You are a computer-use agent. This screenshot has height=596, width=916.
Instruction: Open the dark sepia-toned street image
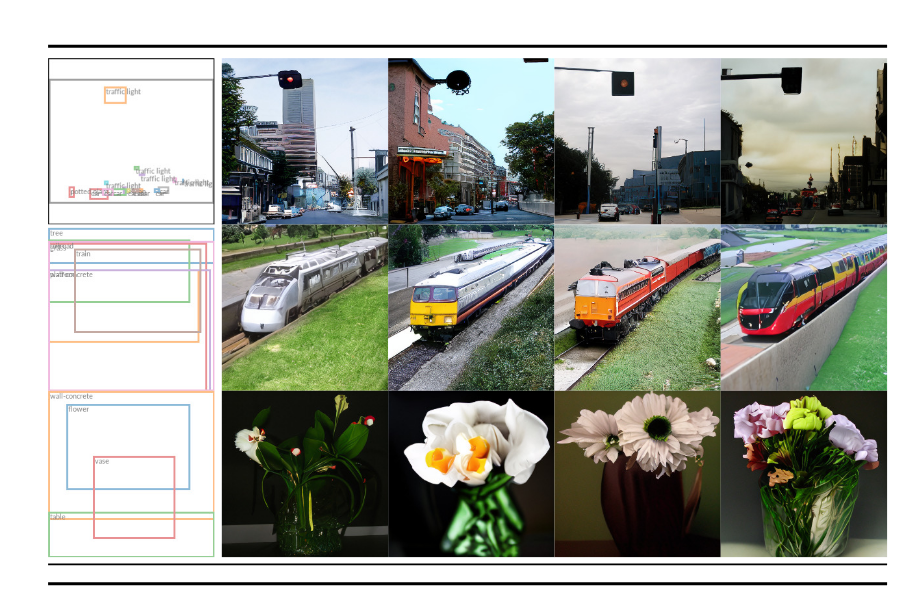tap(804, 141)
